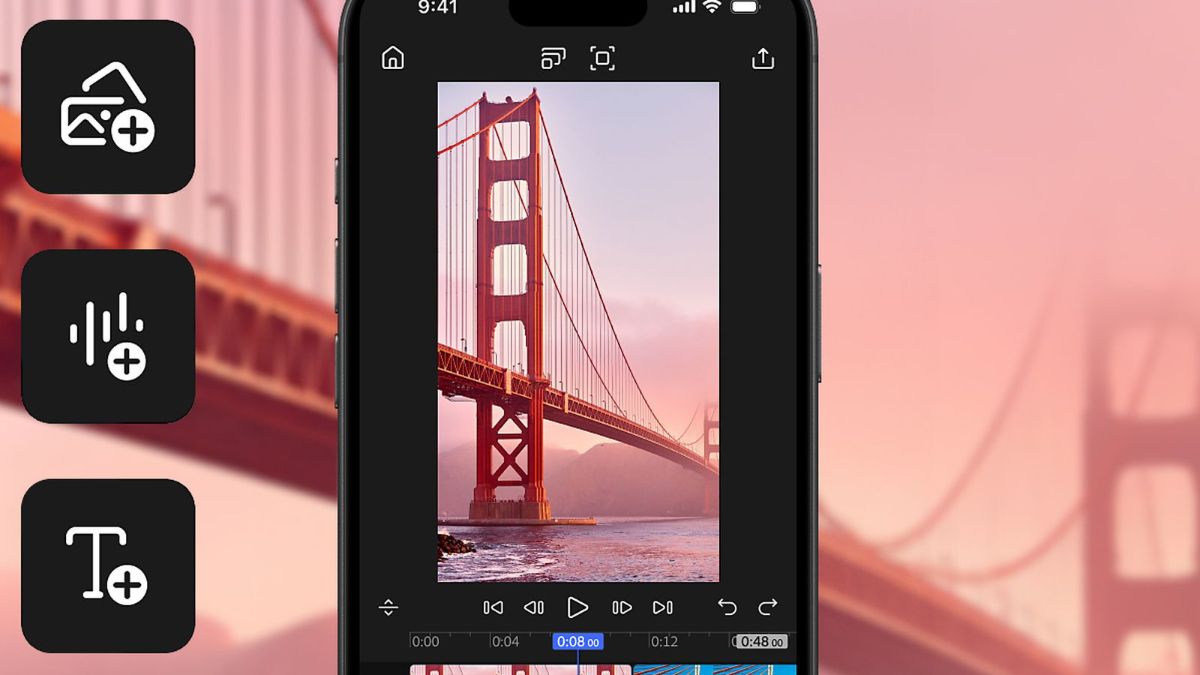Step back one frame
Viewport: 1200px width, 675px height.
(x=534, y=607)
